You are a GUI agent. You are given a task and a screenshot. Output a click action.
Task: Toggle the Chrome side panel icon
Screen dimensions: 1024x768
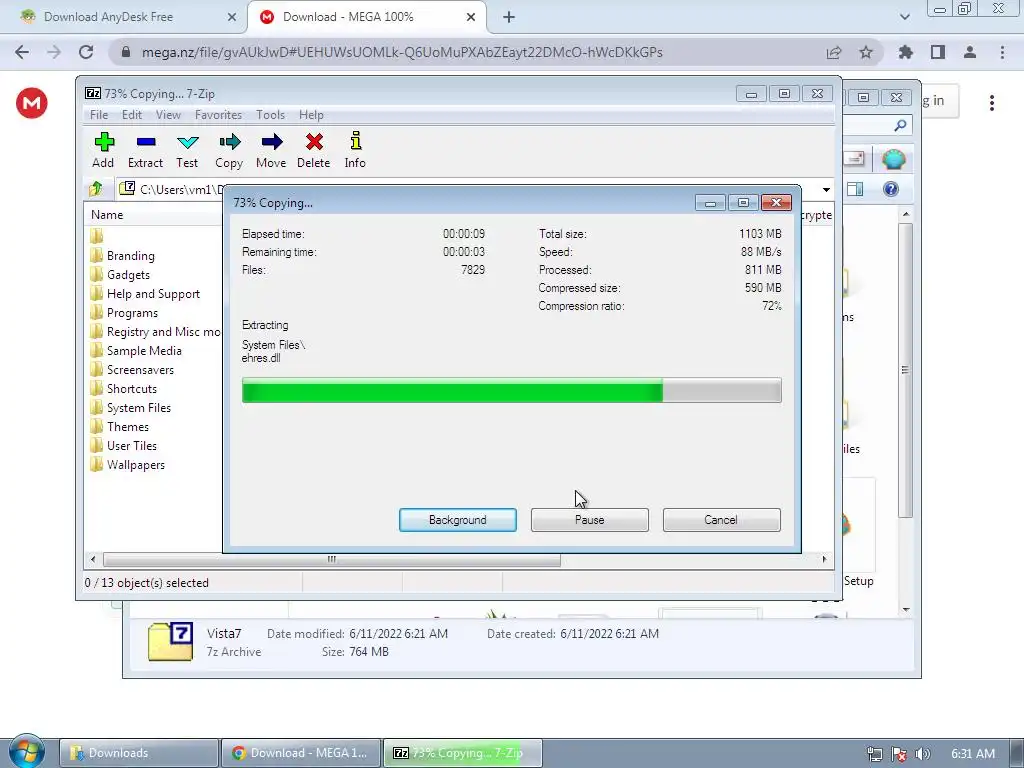point(938,52)
